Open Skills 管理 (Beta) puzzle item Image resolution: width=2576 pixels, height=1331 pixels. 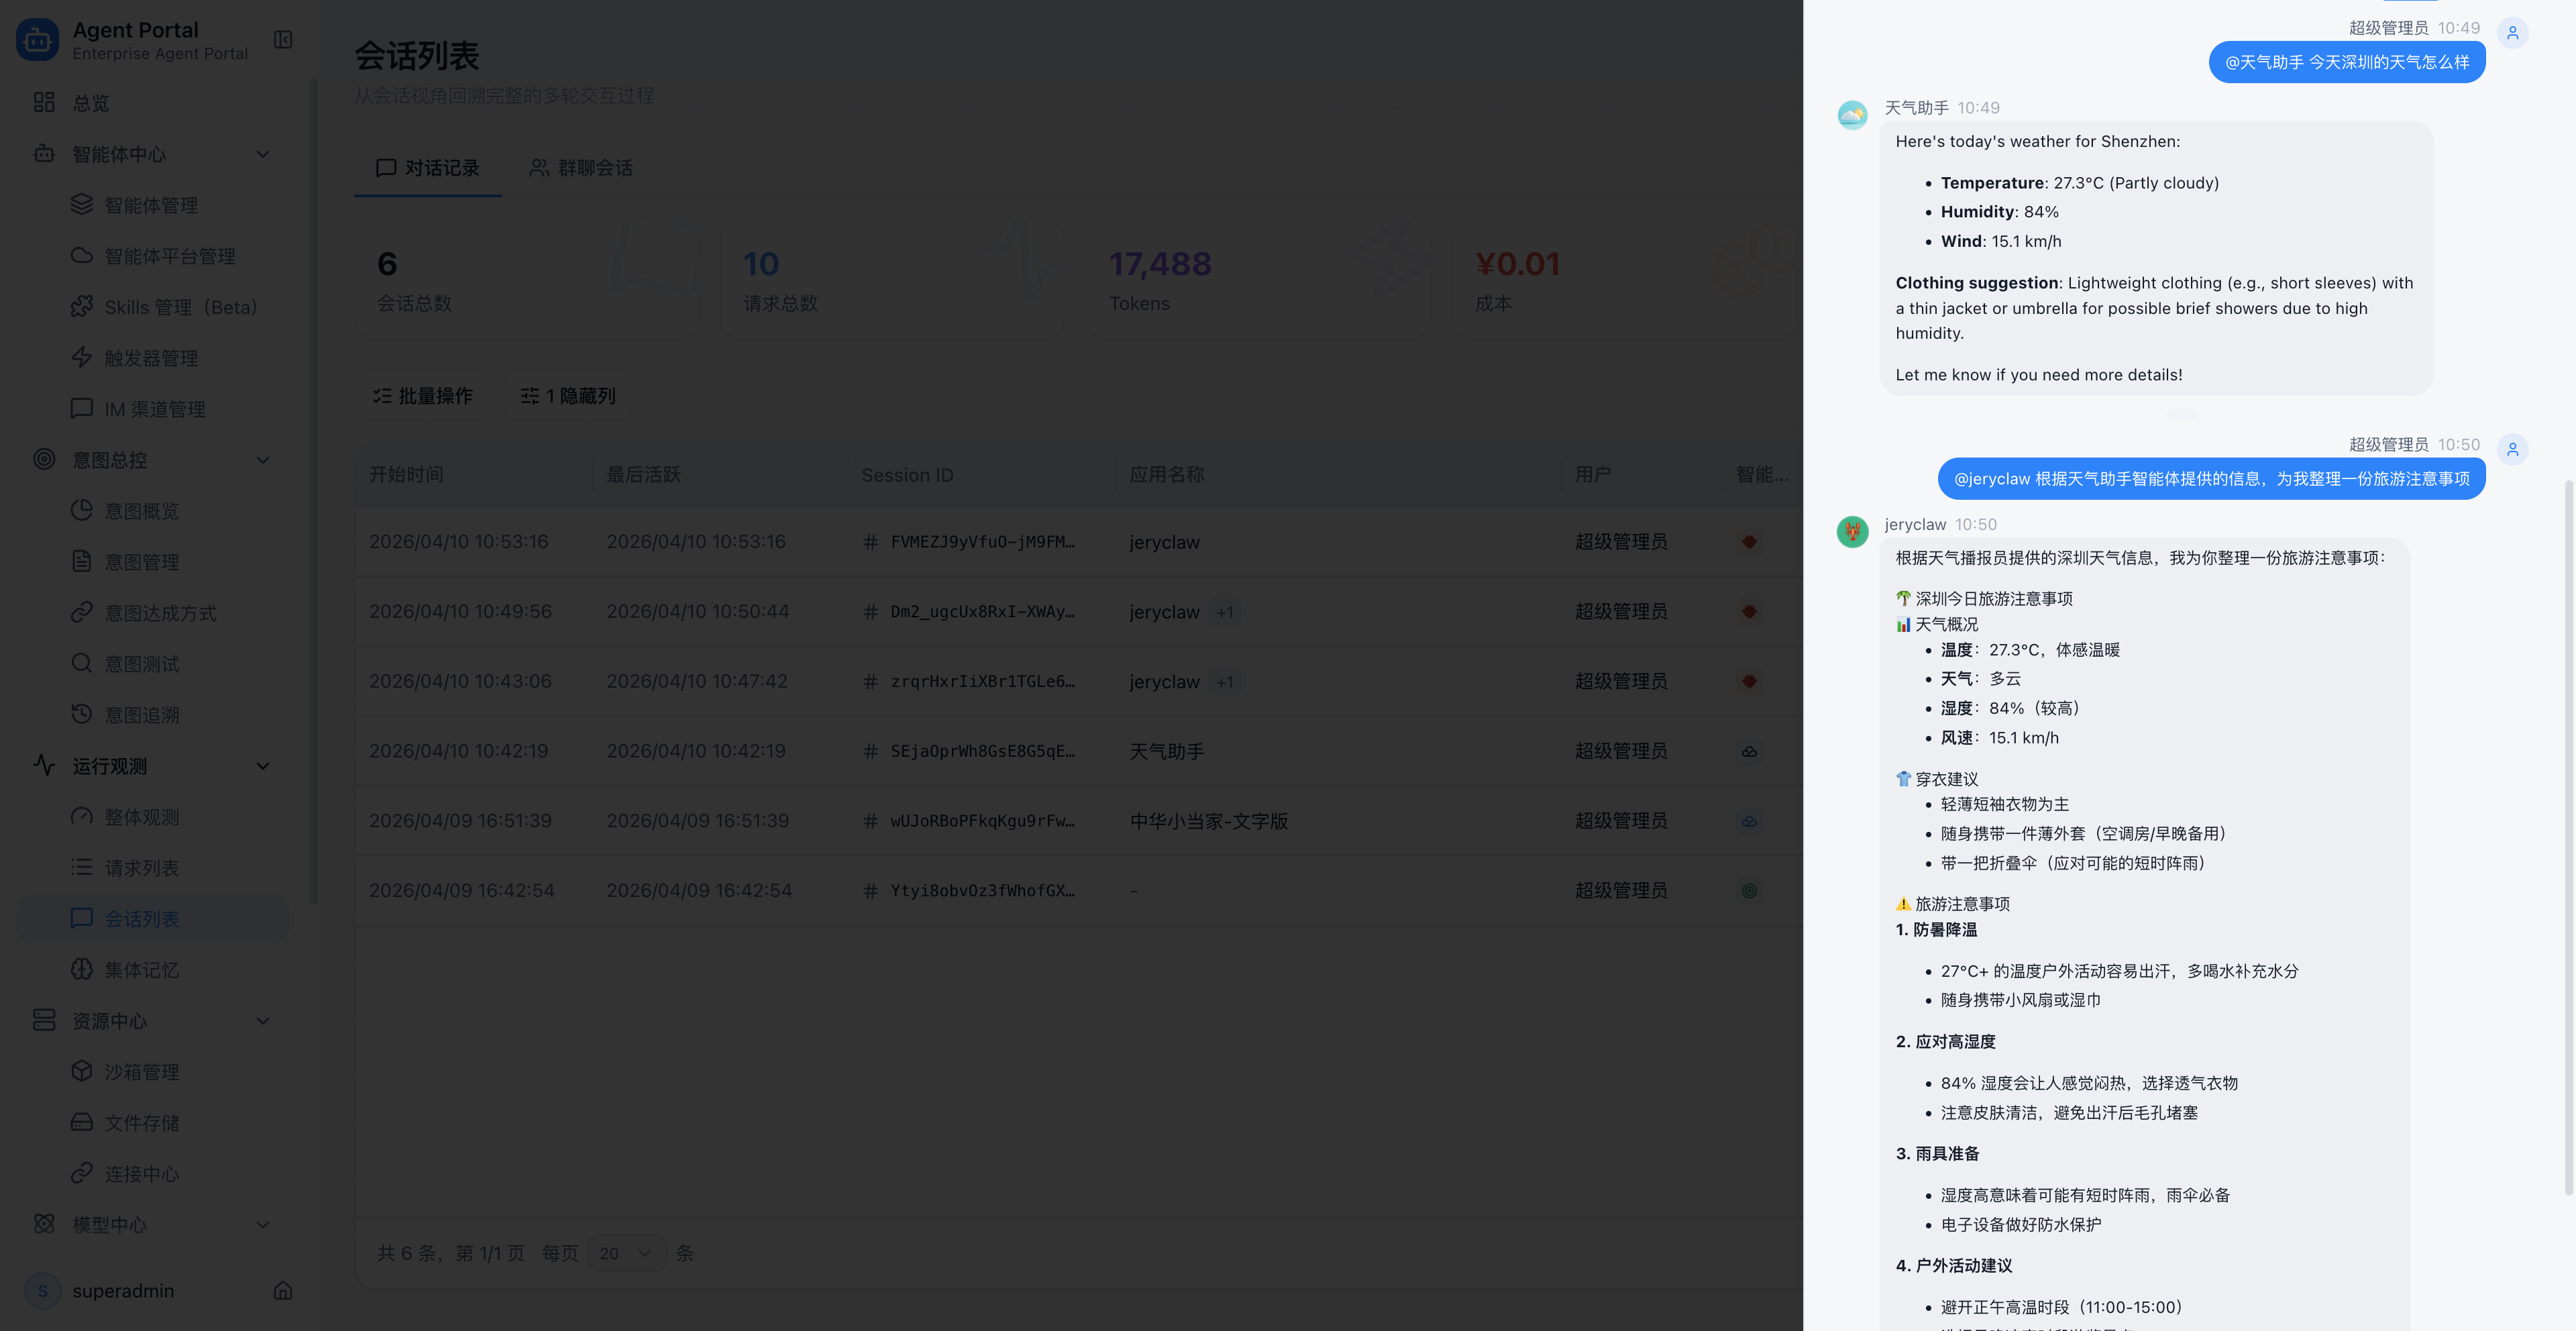[x=180, y=307]
